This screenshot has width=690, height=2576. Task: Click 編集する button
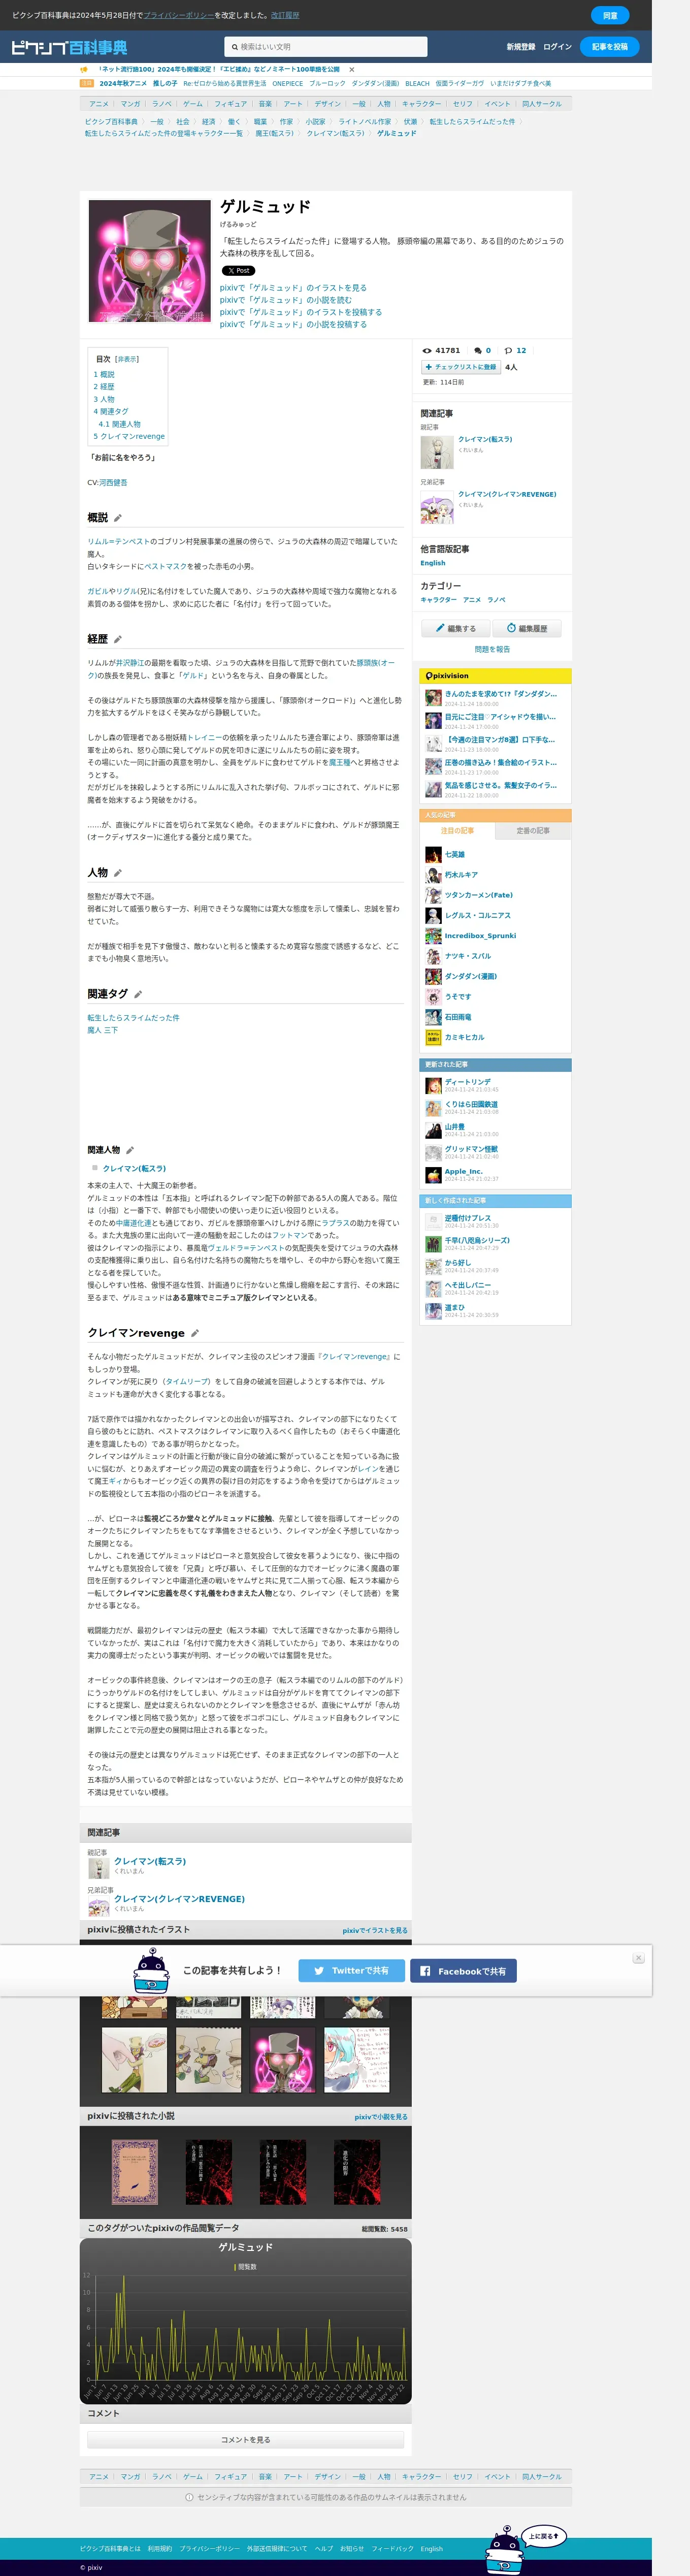tap(455, 629)
